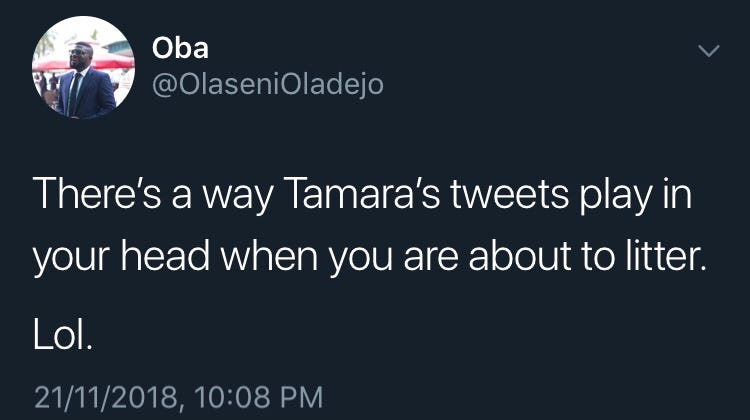The height and width of the screenshot is (420, 750).
Task: Open Oba's circular profile picture
Action: coord(83,67)
